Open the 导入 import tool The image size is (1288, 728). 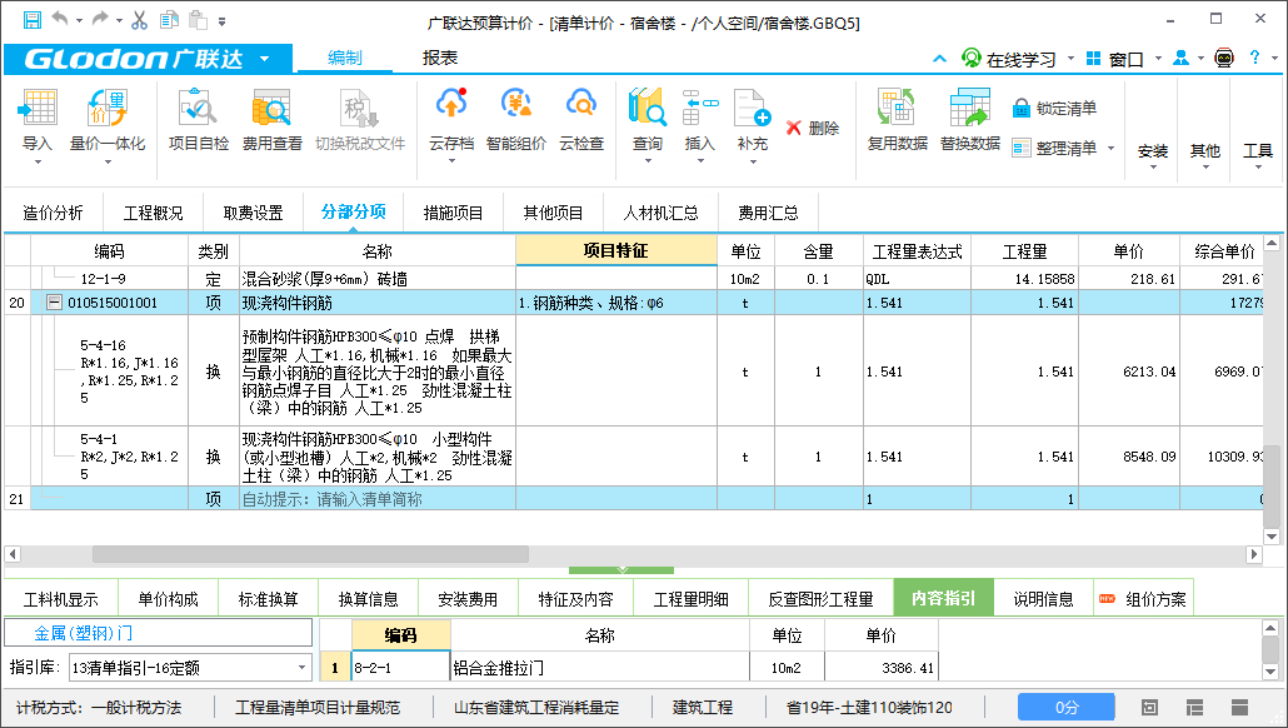38,126
